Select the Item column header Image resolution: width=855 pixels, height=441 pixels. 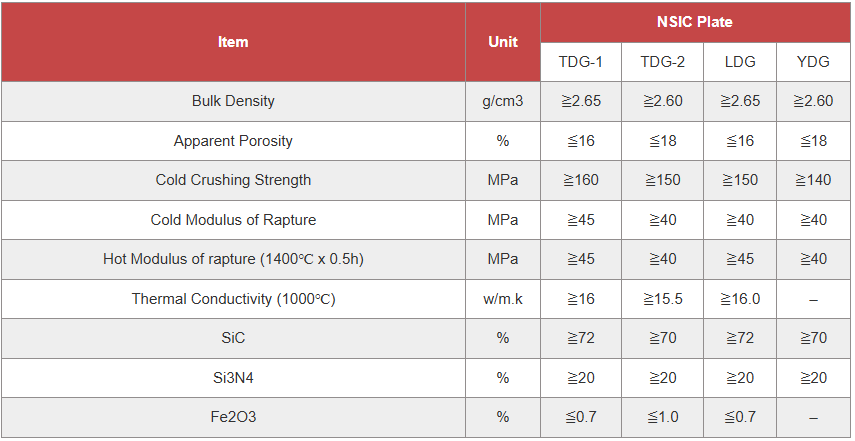click(233, 42)
